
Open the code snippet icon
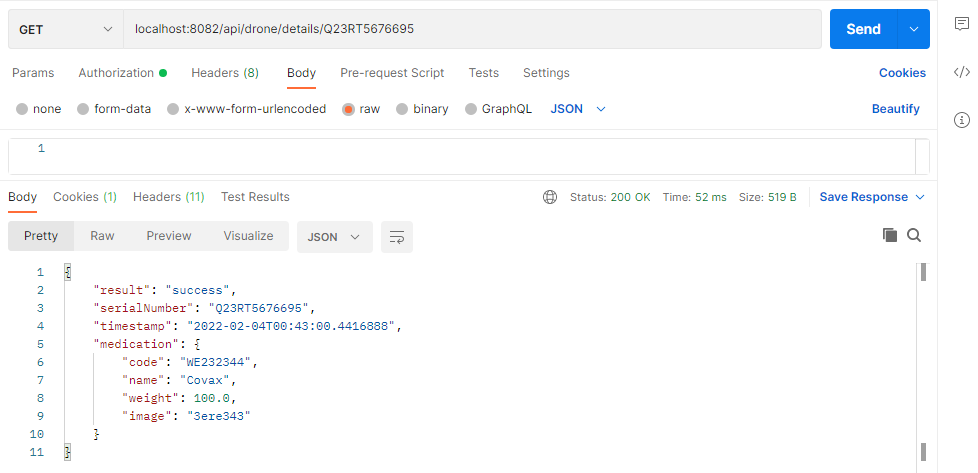961,72
